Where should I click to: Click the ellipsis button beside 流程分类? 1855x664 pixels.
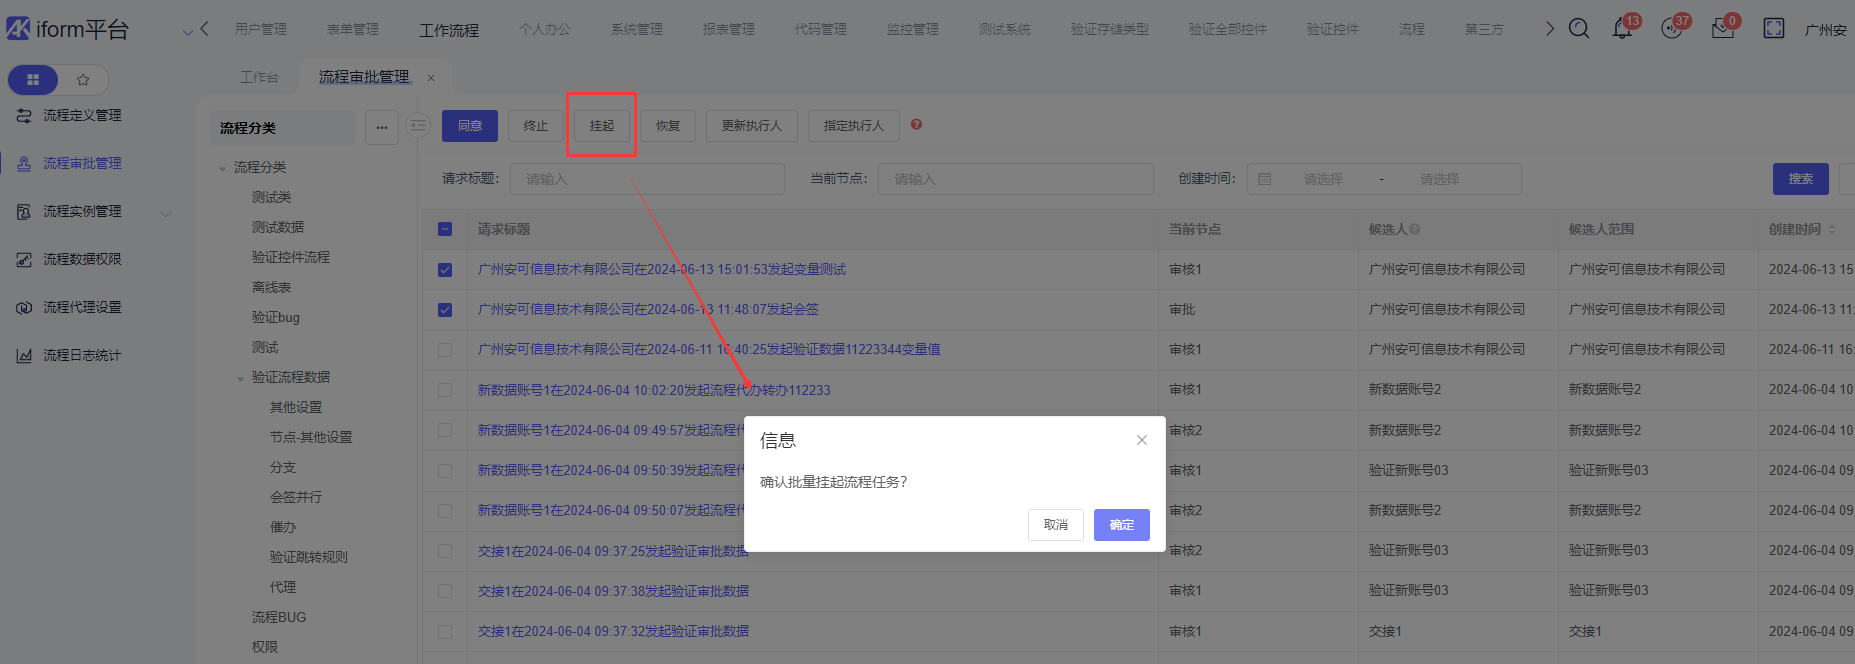pyautogui.click(x=381, y=127)
